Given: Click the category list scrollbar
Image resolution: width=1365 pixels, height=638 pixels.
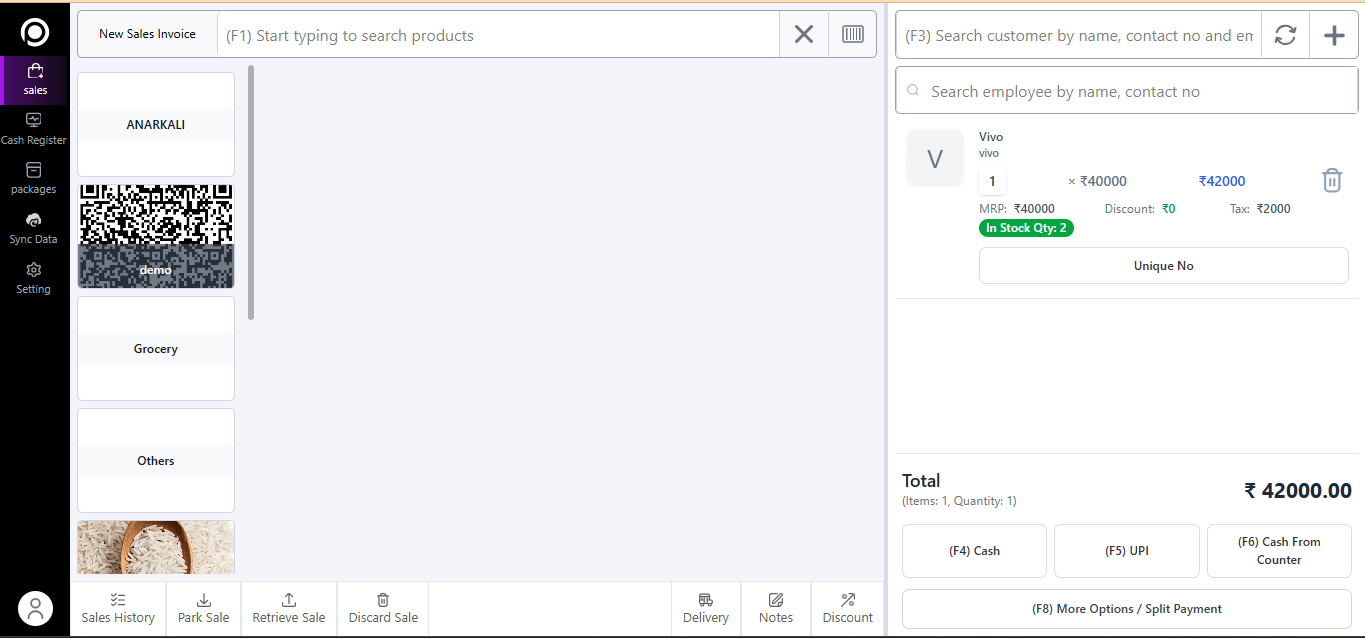Looking at the screenshot, I should click(x=251, y=192).
